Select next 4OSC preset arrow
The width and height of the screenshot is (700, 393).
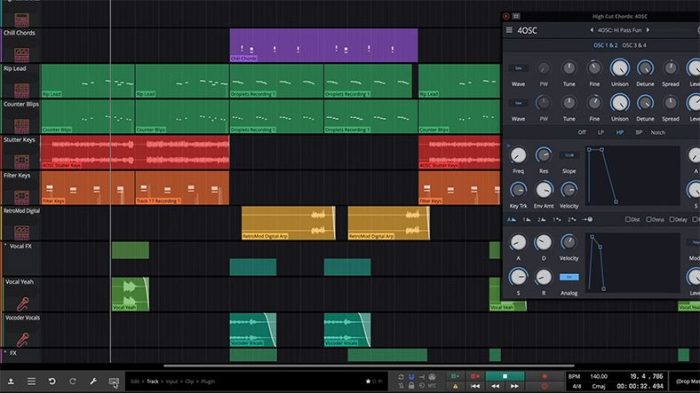pyautogui.click(x=648, y=30)
